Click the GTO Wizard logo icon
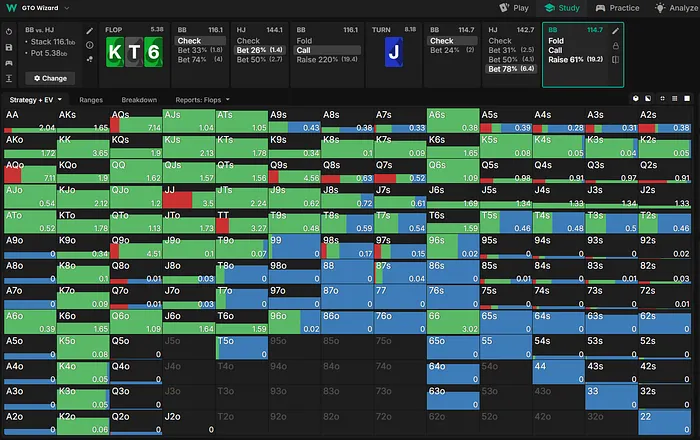The width and height of the screenshot is (700, 440). click(11, 8)
